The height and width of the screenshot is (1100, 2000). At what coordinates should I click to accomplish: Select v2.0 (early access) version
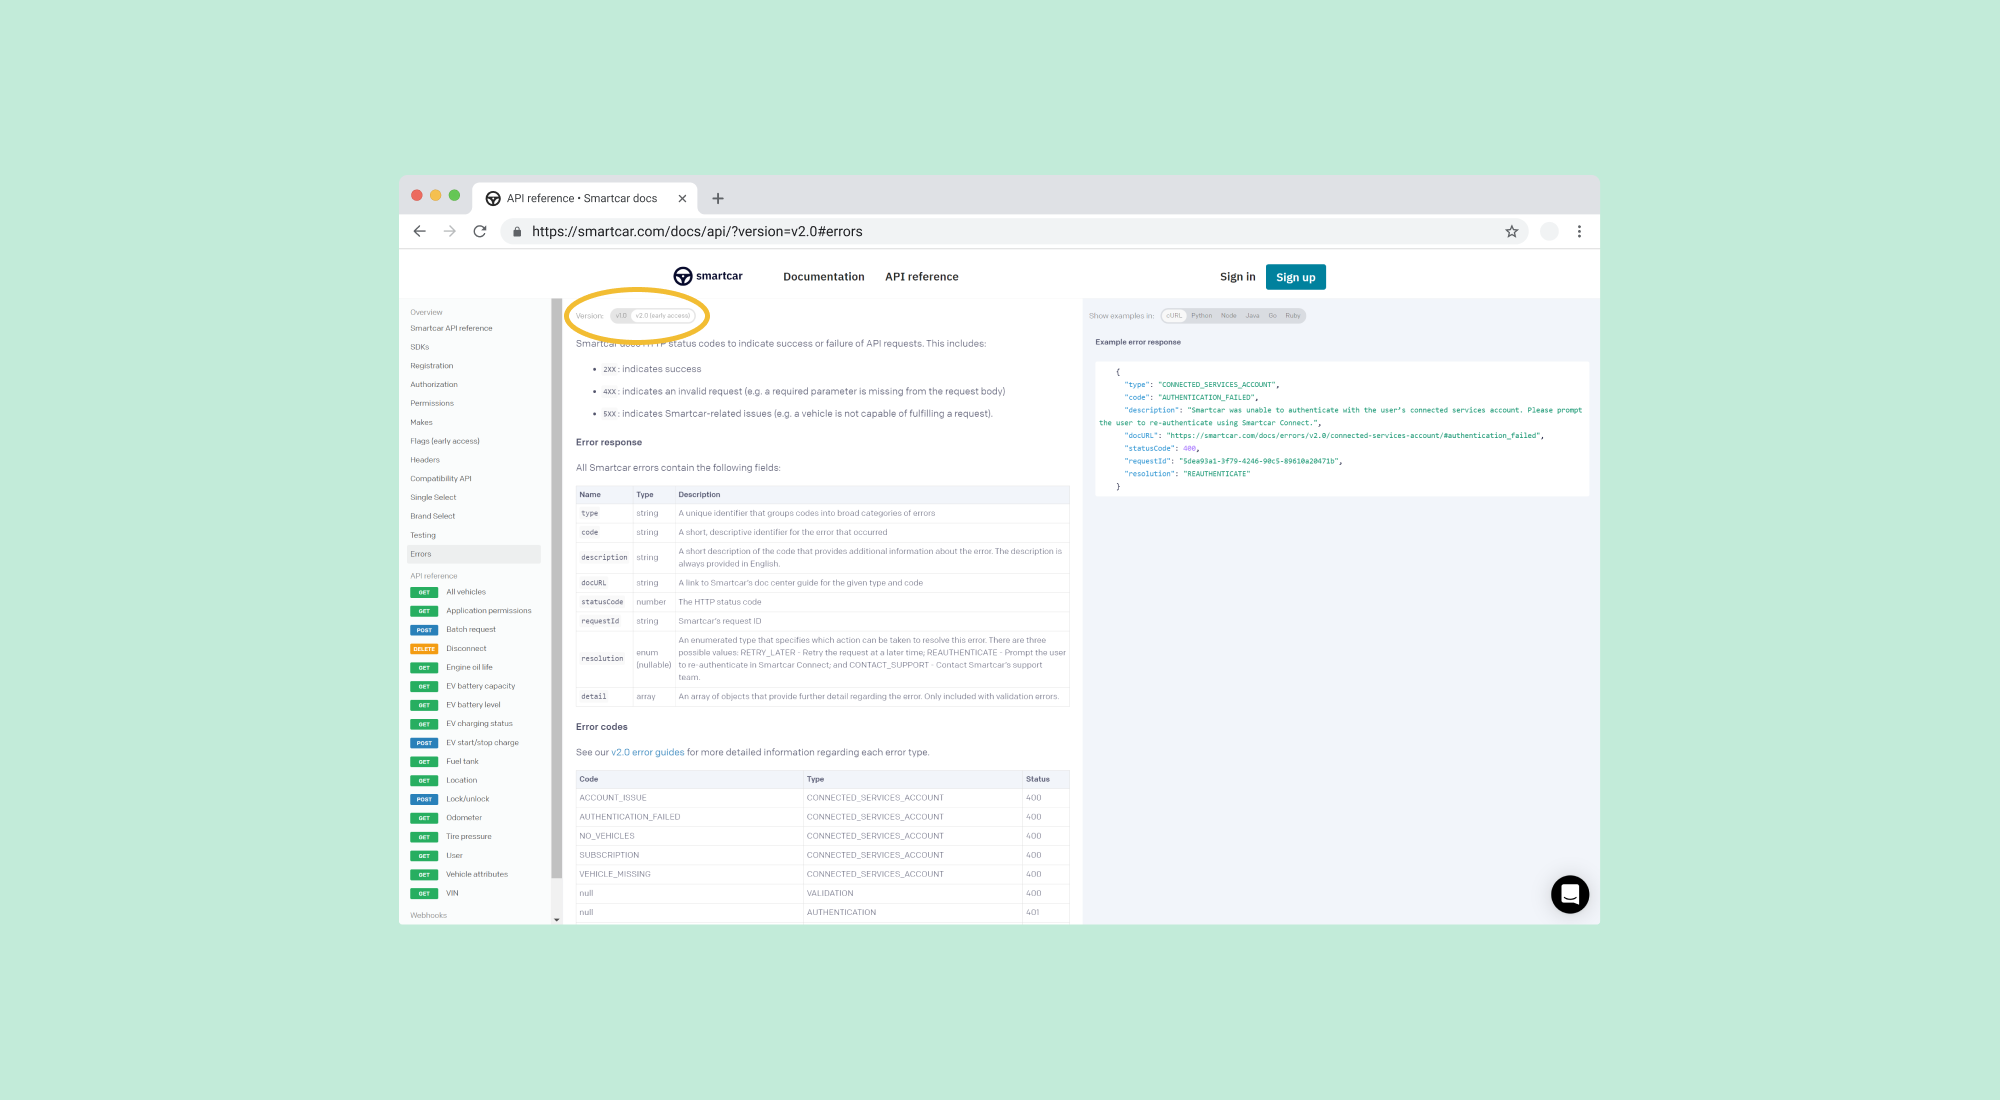pyautogui.click(x=662, y=316)
